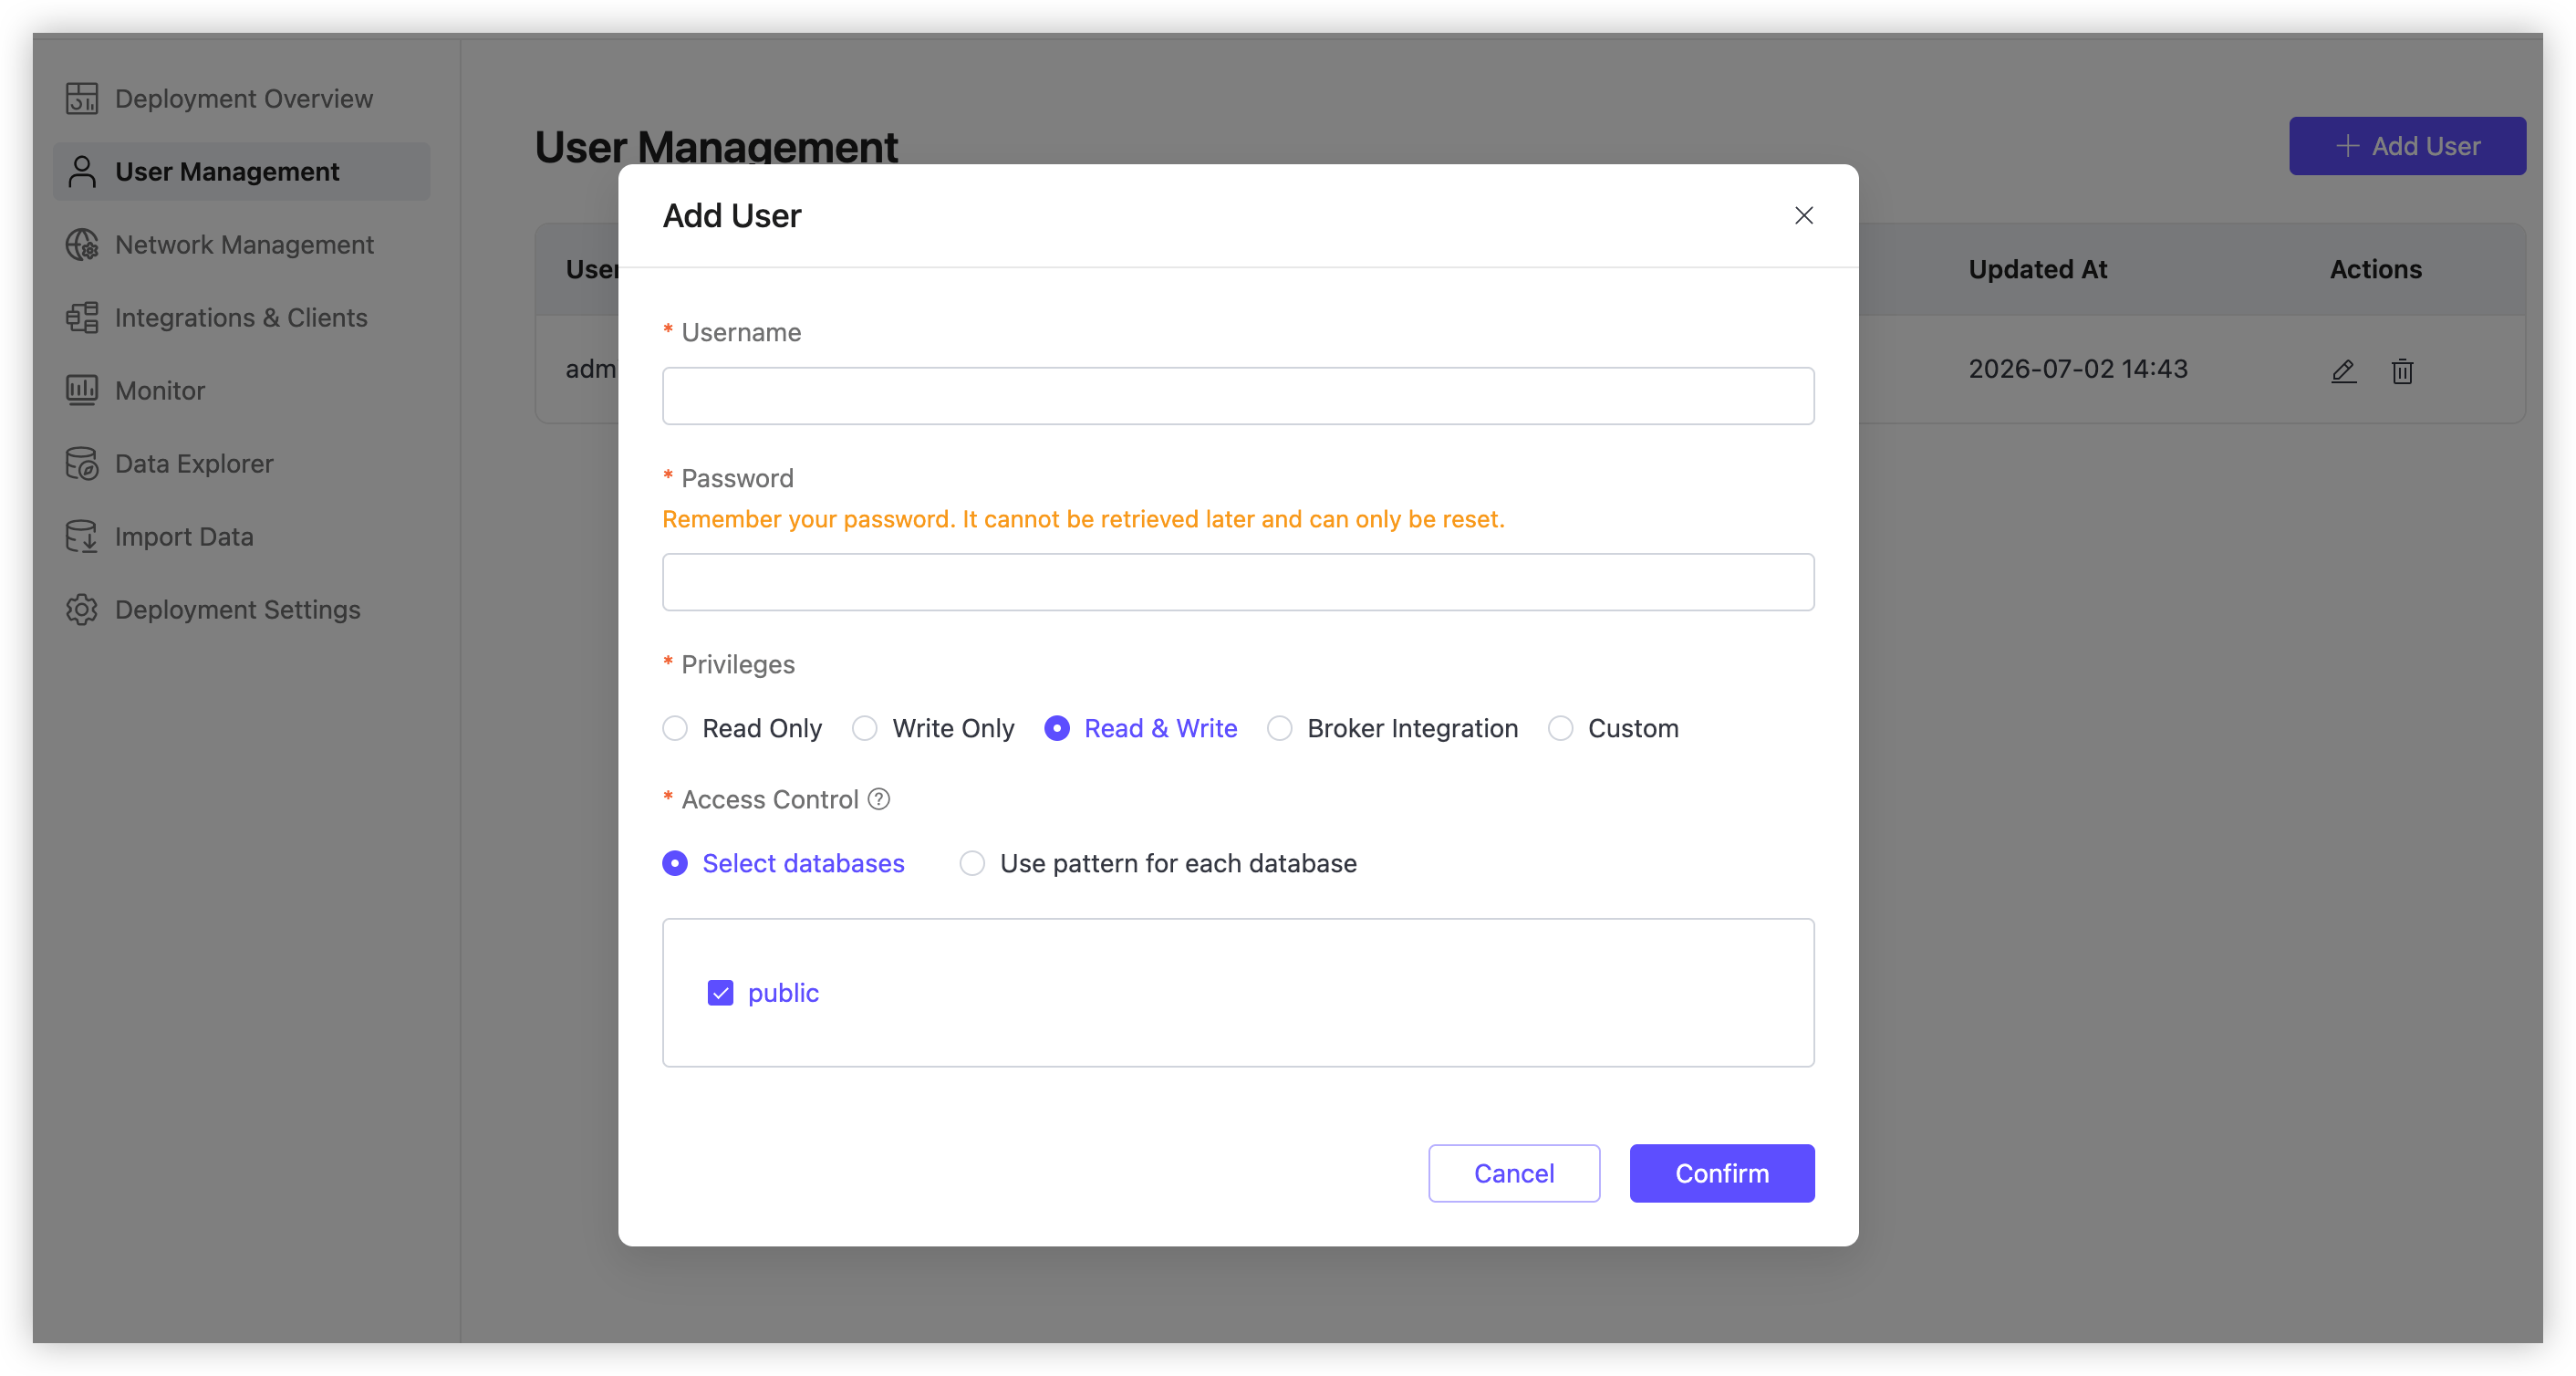Go to Integrations & Clients page
This screenshot has width=2576, height=1376.
click(x=241, y=317)
